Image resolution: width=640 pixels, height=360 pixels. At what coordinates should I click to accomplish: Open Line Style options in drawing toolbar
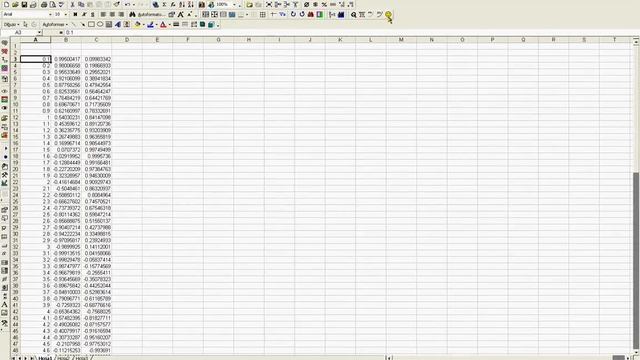coord(176,24)
